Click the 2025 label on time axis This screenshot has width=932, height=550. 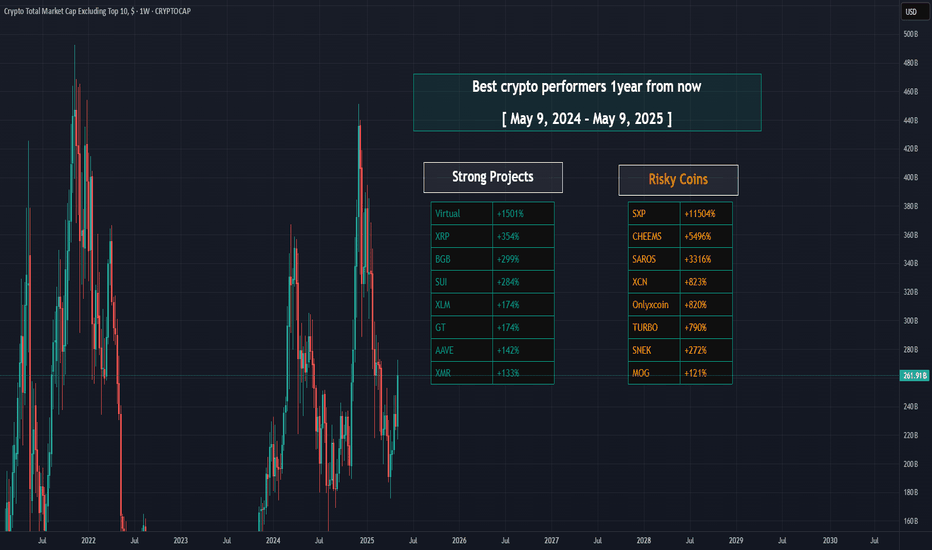[367, 540]
